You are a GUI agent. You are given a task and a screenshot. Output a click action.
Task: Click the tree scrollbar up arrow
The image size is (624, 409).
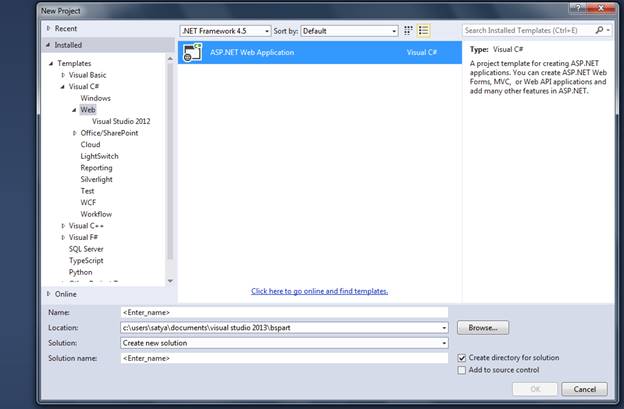tap(170, 59)
